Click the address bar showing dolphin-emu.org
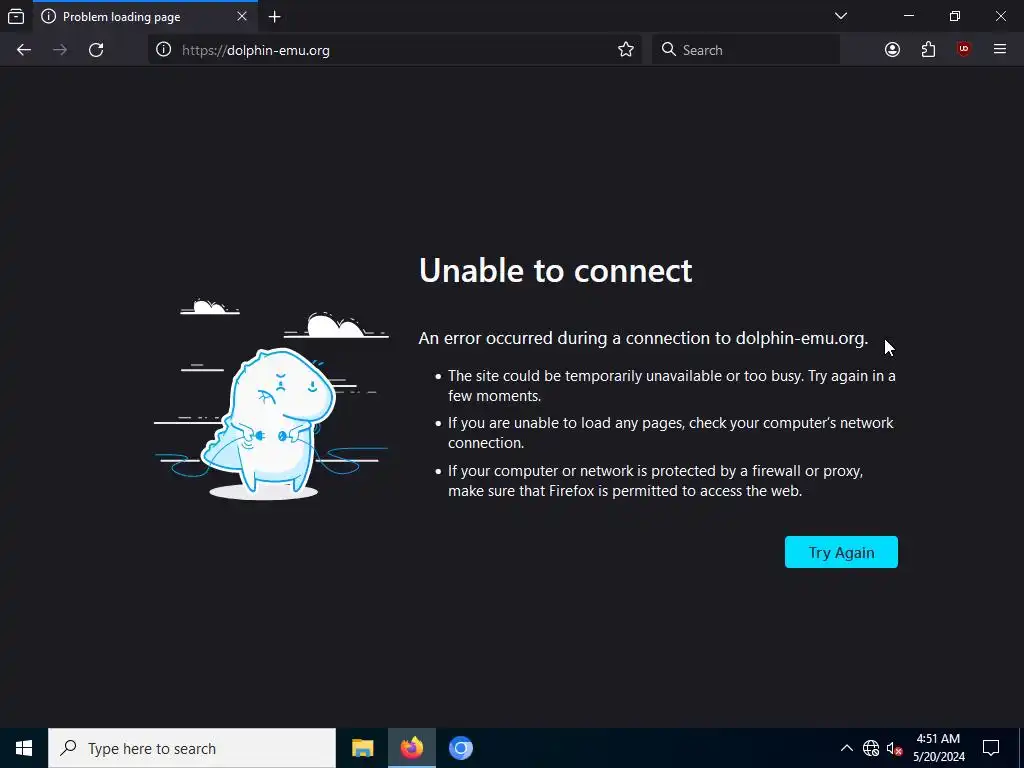Image resolution: width=1024 pixels, height=768 pixels. 394,50
